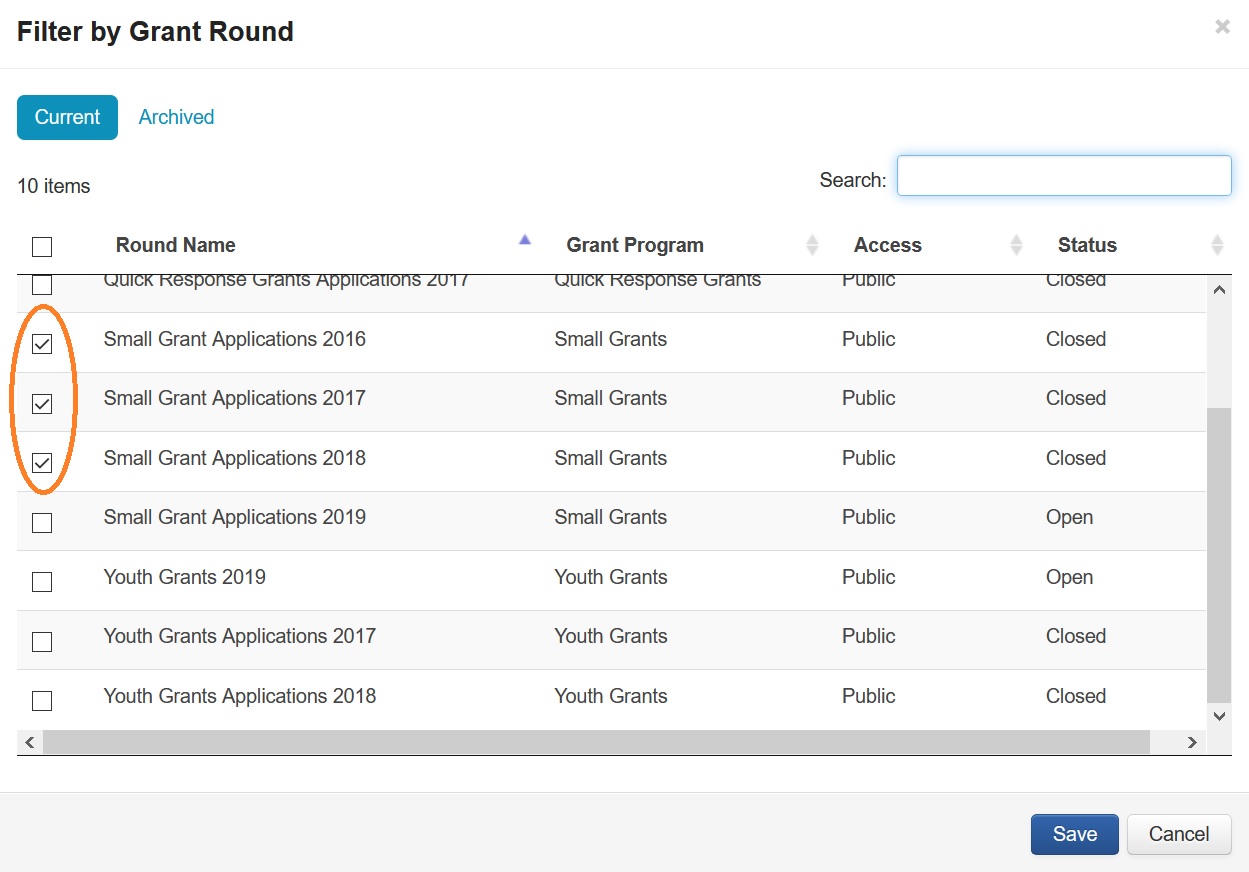Screen dimensions: 1249x872
Task: Select Youth Grants Applications 2018 checkbox
Action: pyautogui.click(x=42, y=701)
